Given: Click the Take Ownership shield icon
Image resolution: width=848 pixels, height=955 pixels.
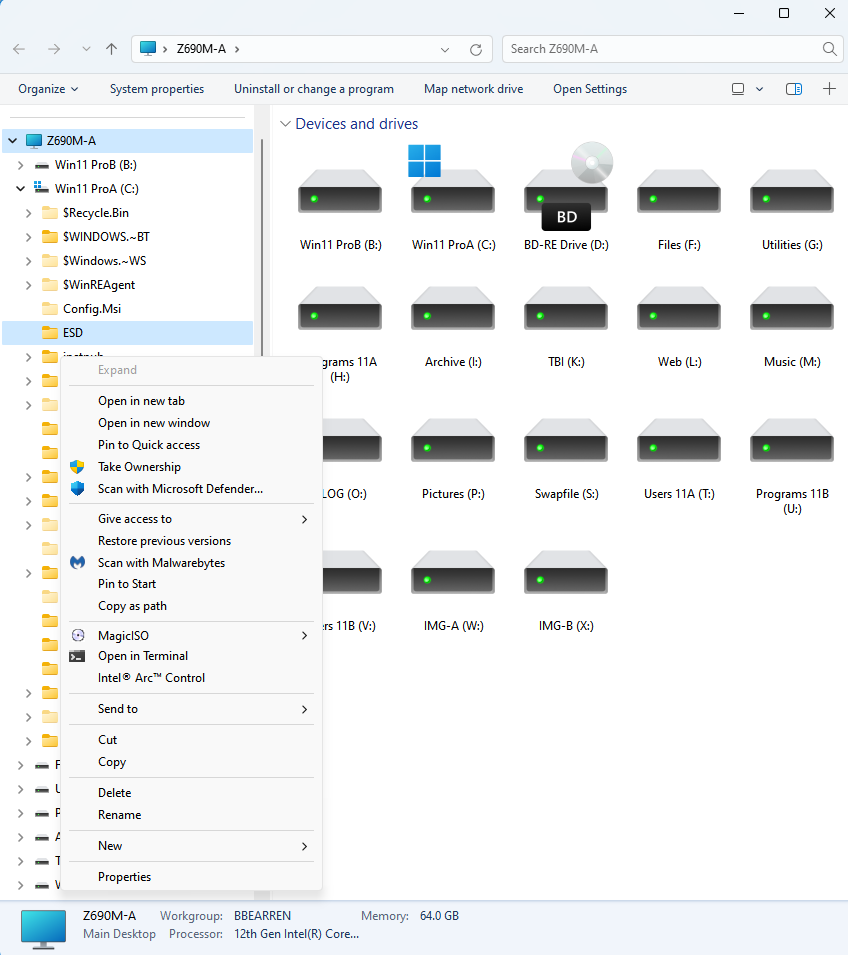Looking at the screenshot, I should [77, 467].
